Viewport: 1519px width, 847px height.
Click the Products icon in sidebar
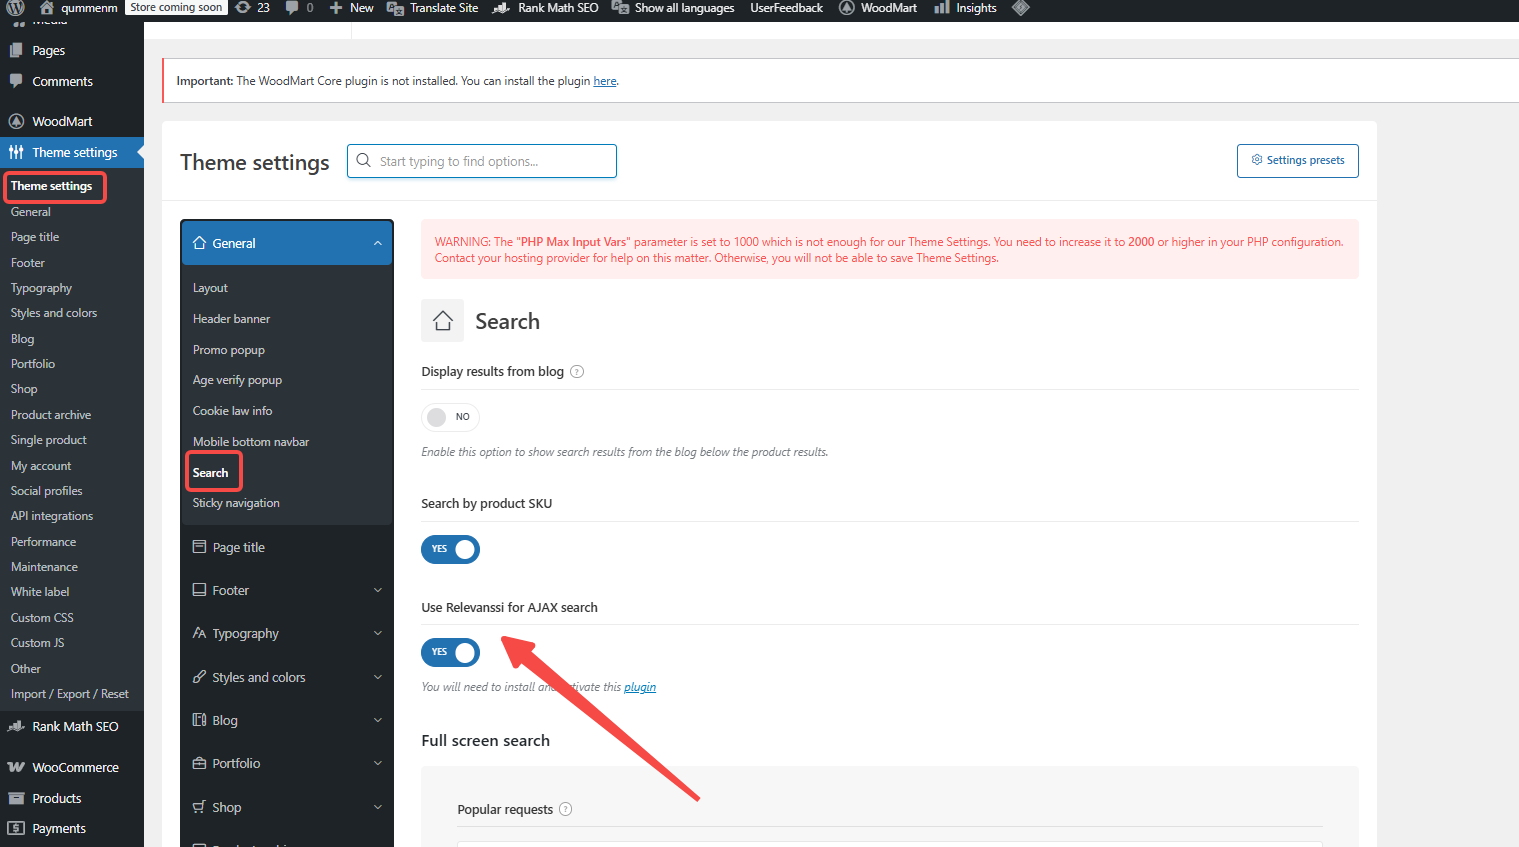click(16, 798)
